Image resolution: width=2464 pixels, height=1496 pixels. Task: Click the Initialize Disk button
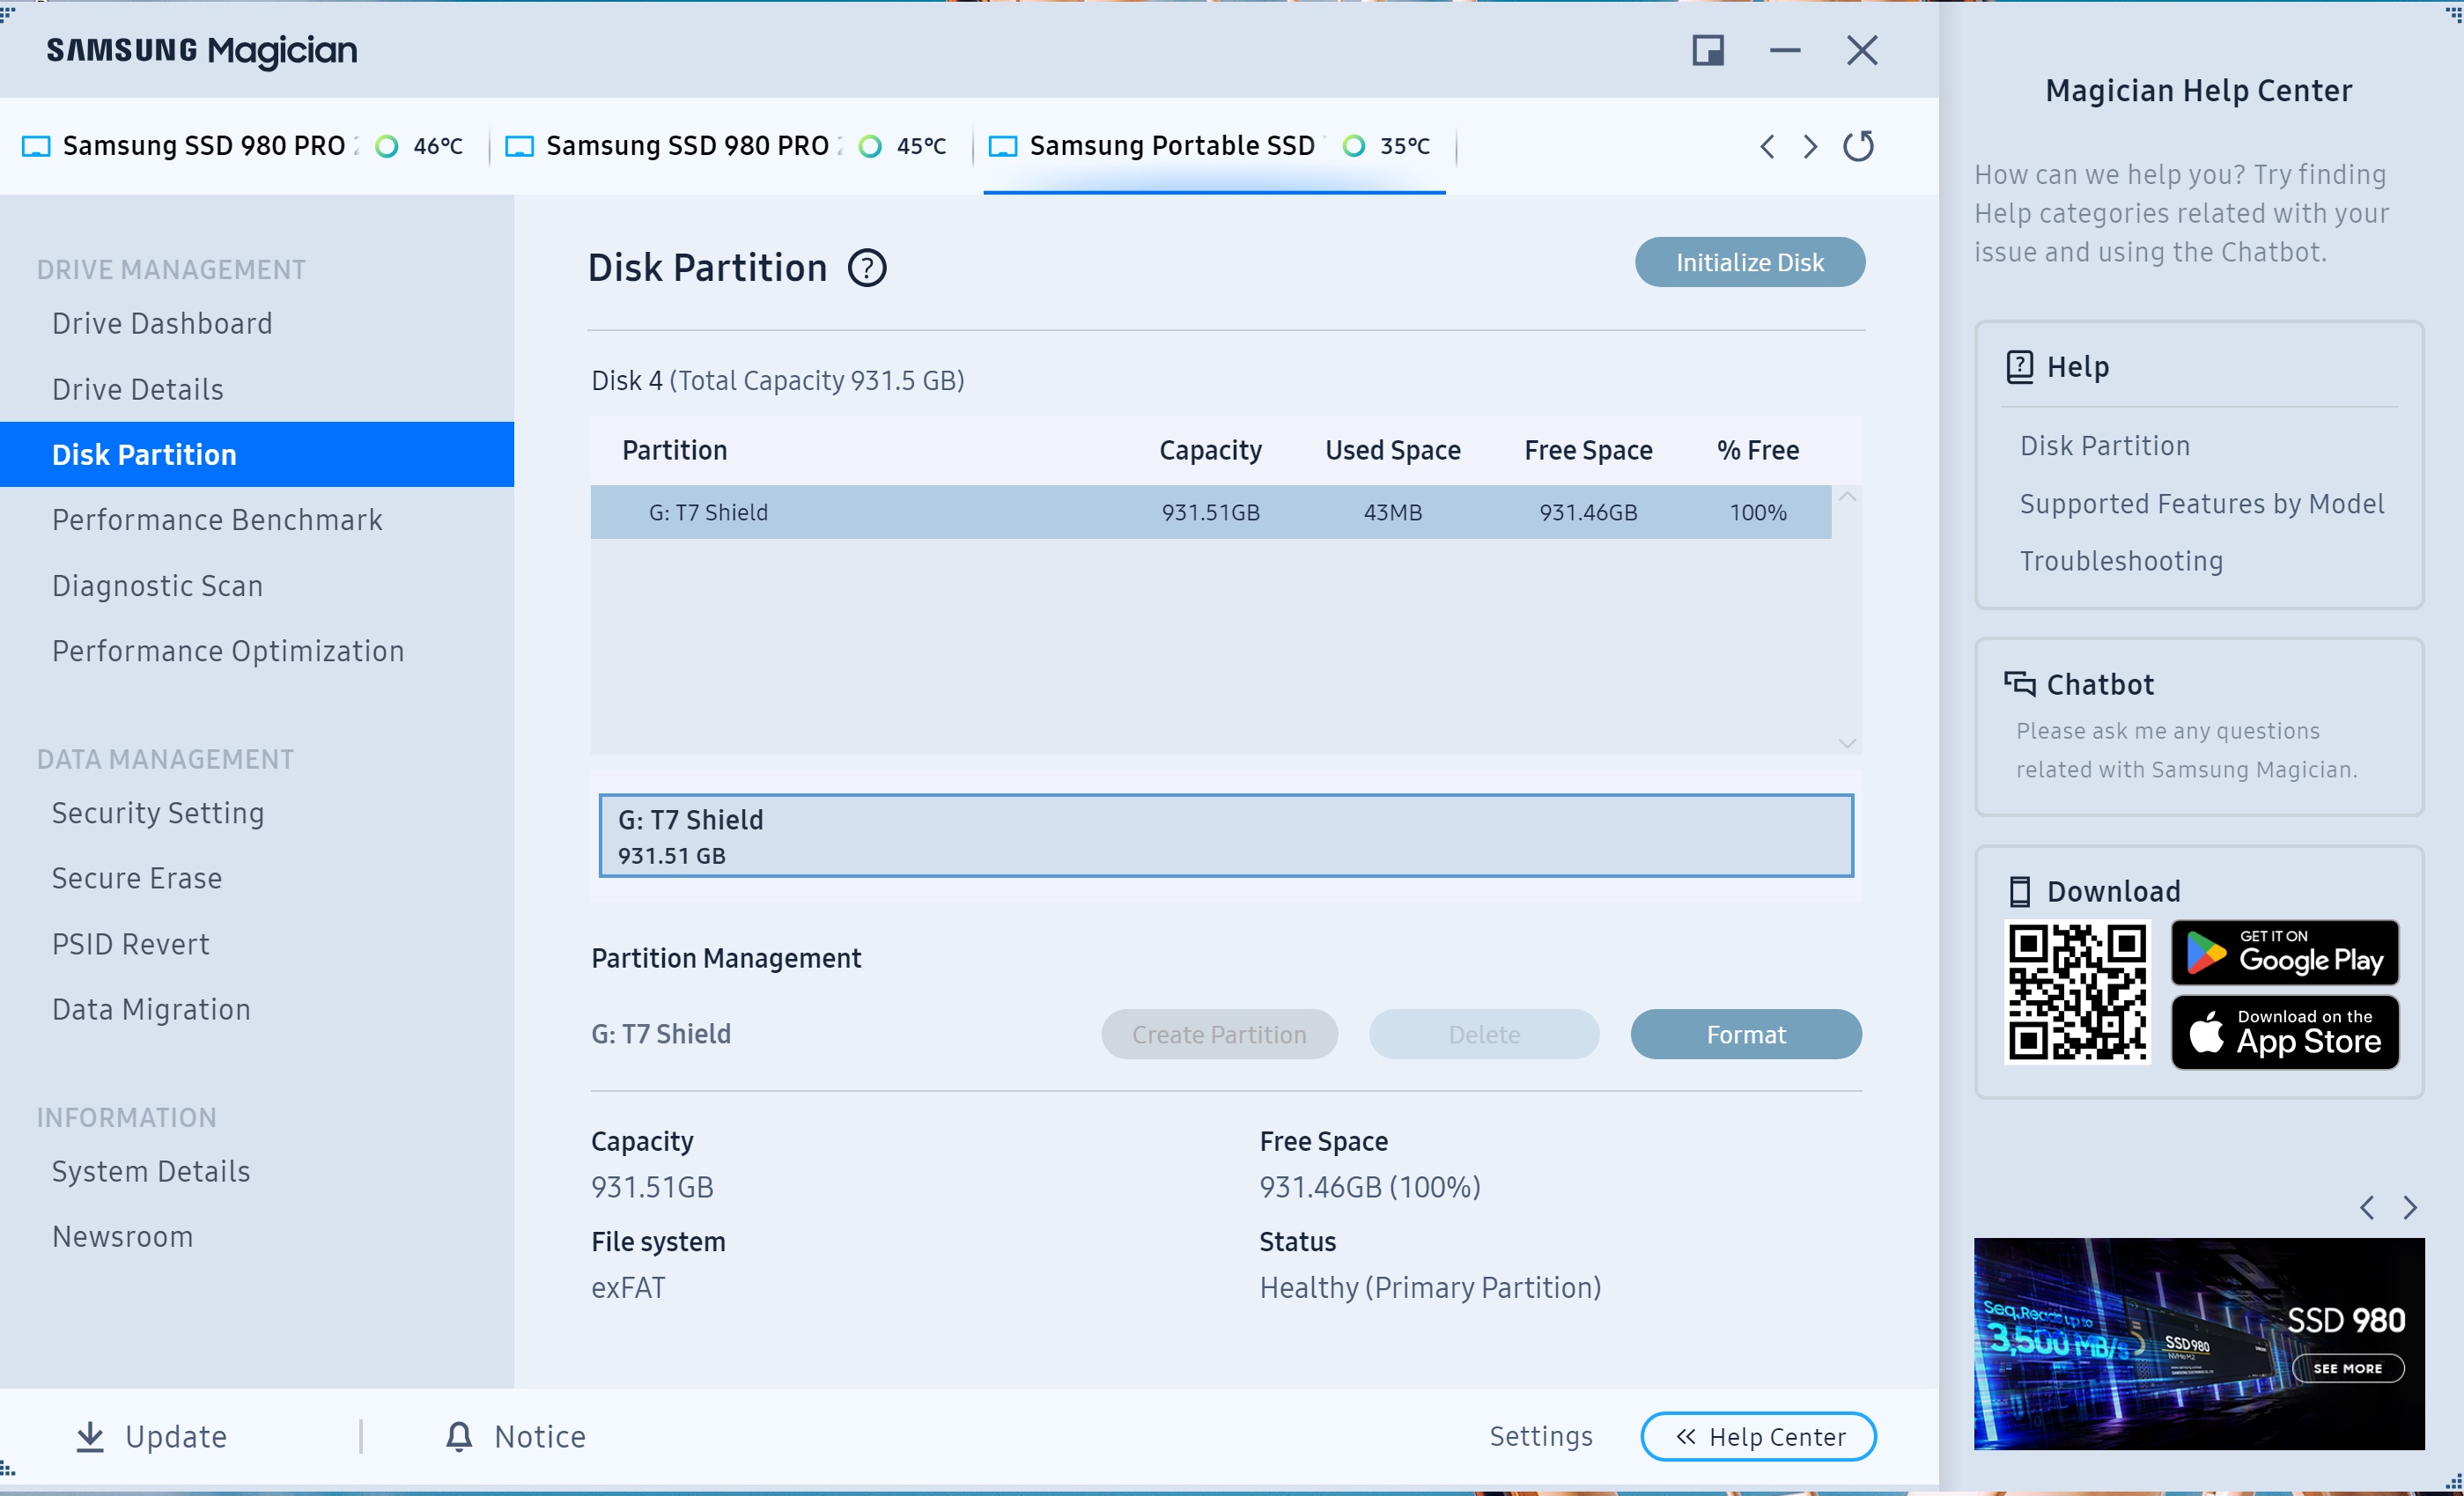(1750, 262)
